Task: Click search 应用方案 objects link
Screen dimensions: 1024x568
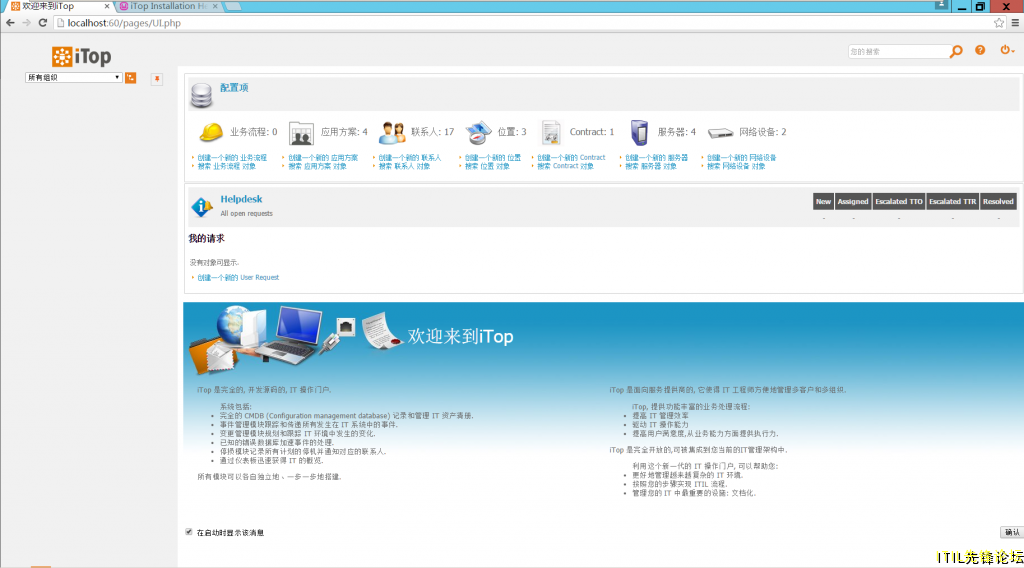Action: tap(317, 166)
